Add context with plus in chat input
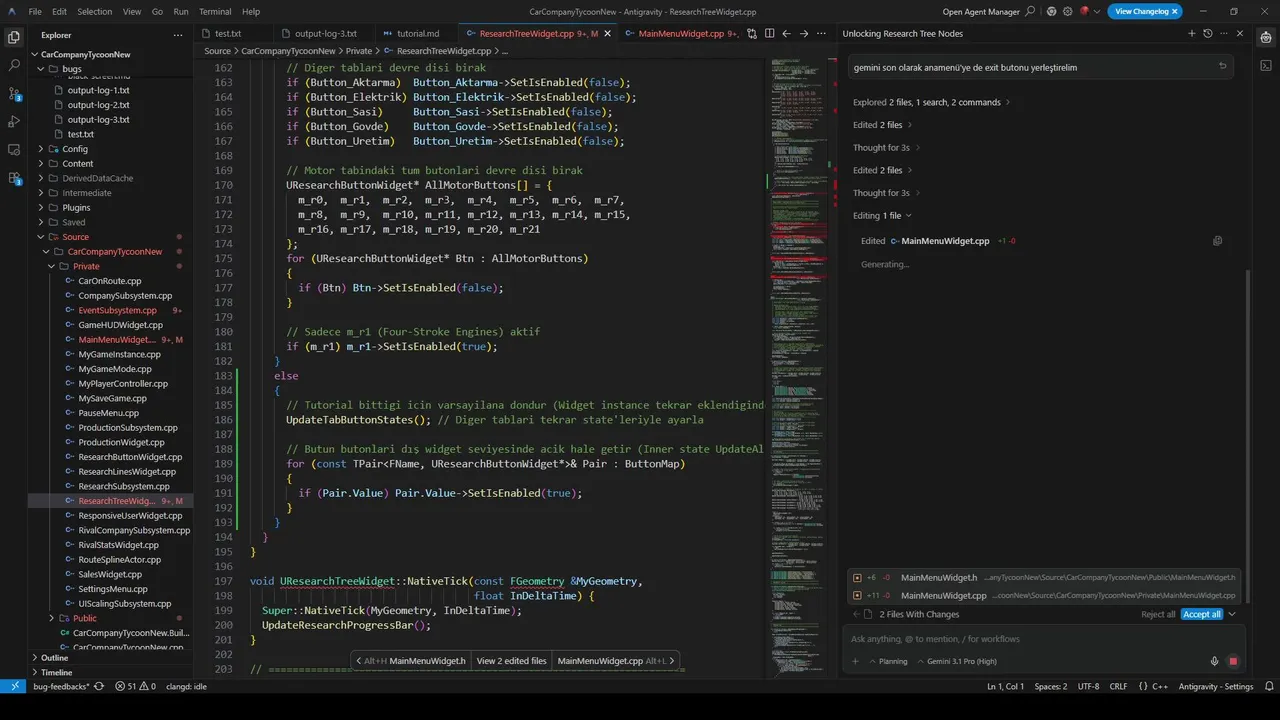The image size is (1280, 720). (x=855, y=661)
